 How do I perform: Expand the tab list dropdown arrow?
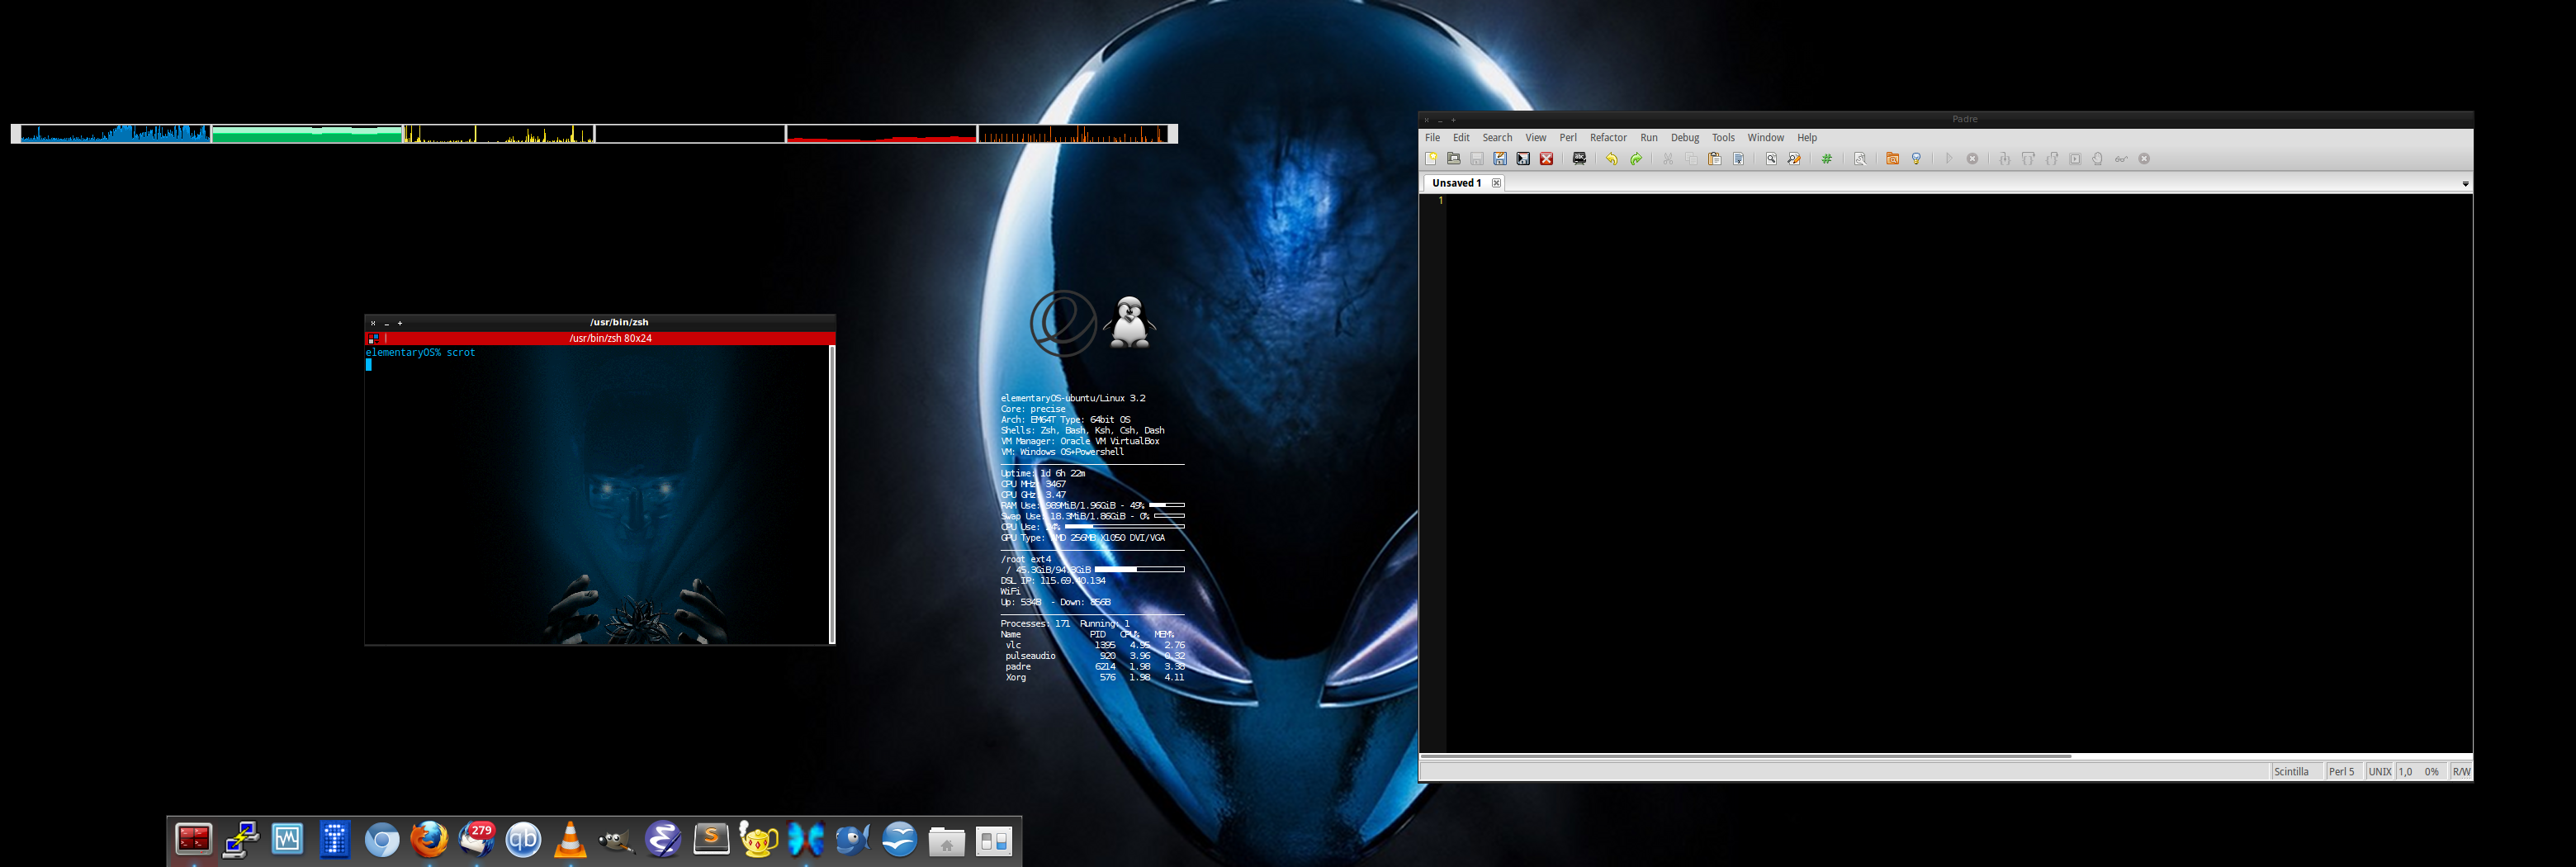(2465, 184)
